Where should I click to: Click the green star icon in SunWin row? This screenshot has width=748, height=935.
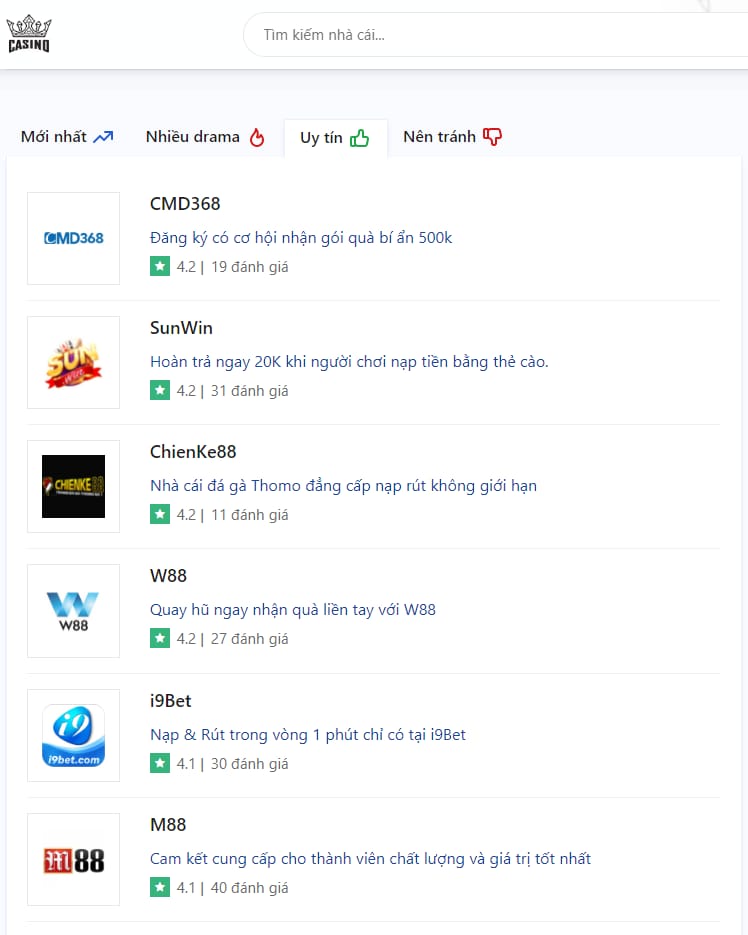click(x=160, y=391)
